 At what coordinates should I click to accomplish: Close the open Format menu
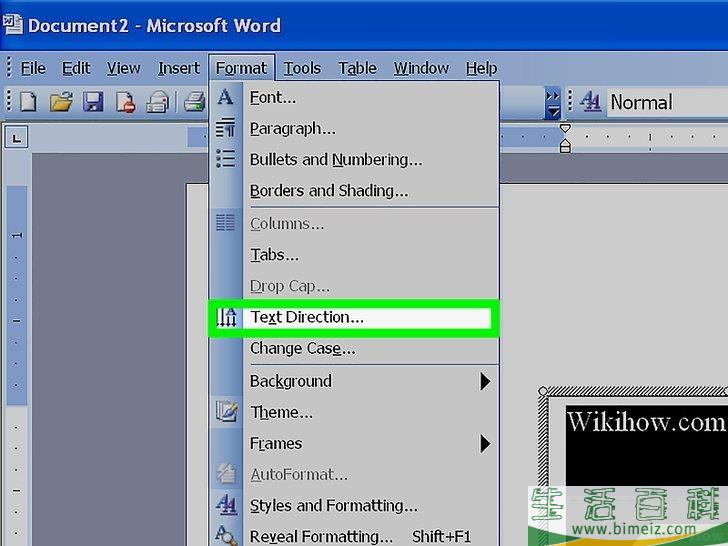point(241,68)
